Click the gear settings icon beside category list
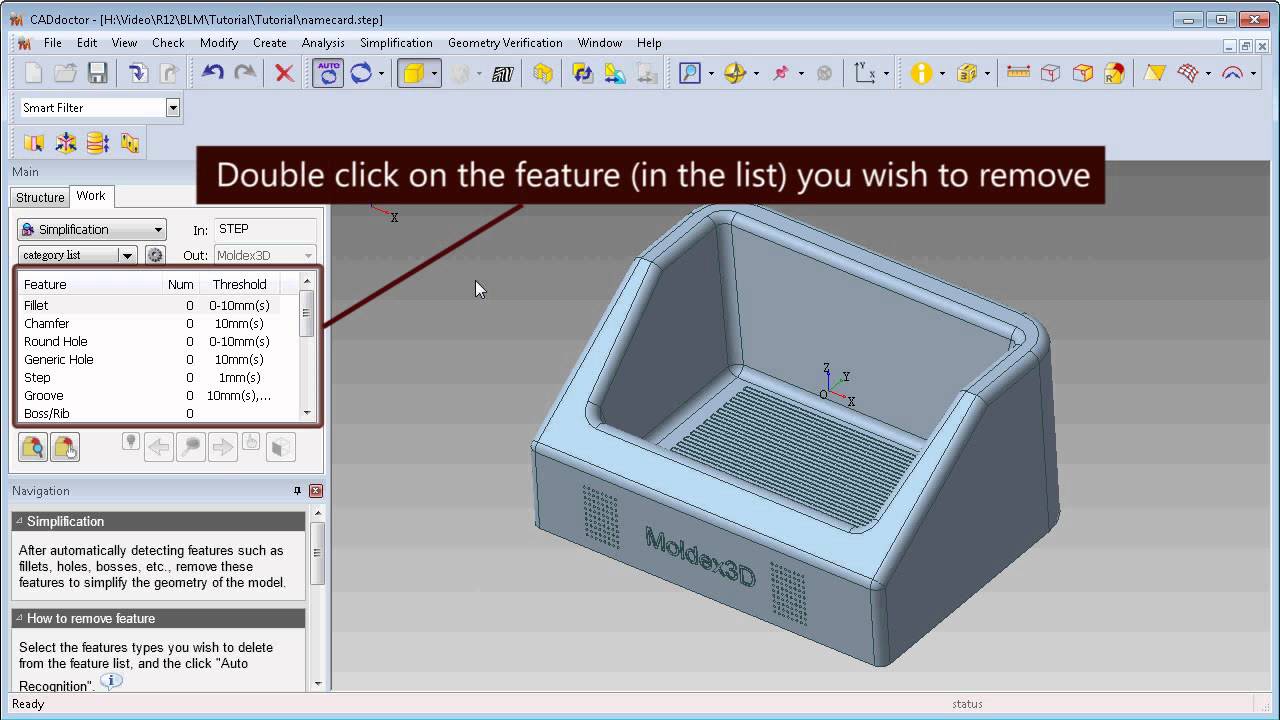This screenshot has height=720, width=1280. [x=155, y=255]
